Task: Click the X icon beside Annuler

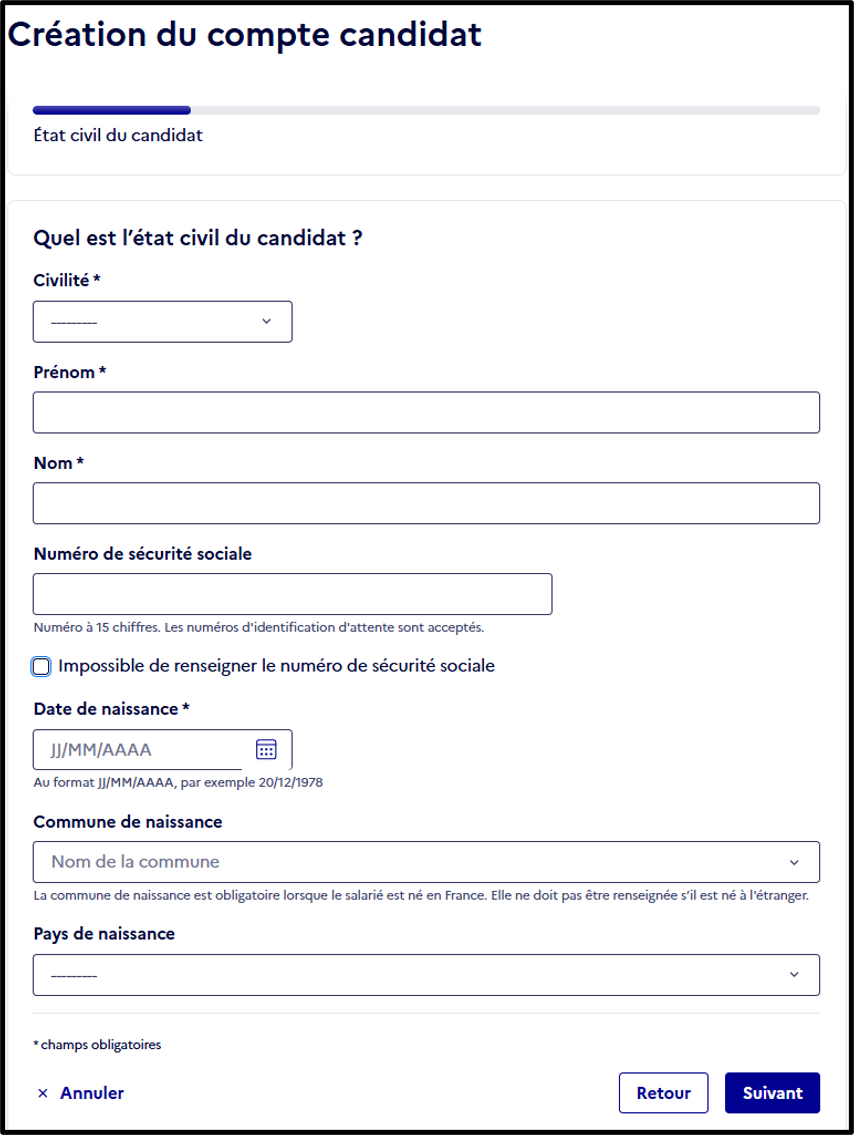Action: (x=43, y=1093)
